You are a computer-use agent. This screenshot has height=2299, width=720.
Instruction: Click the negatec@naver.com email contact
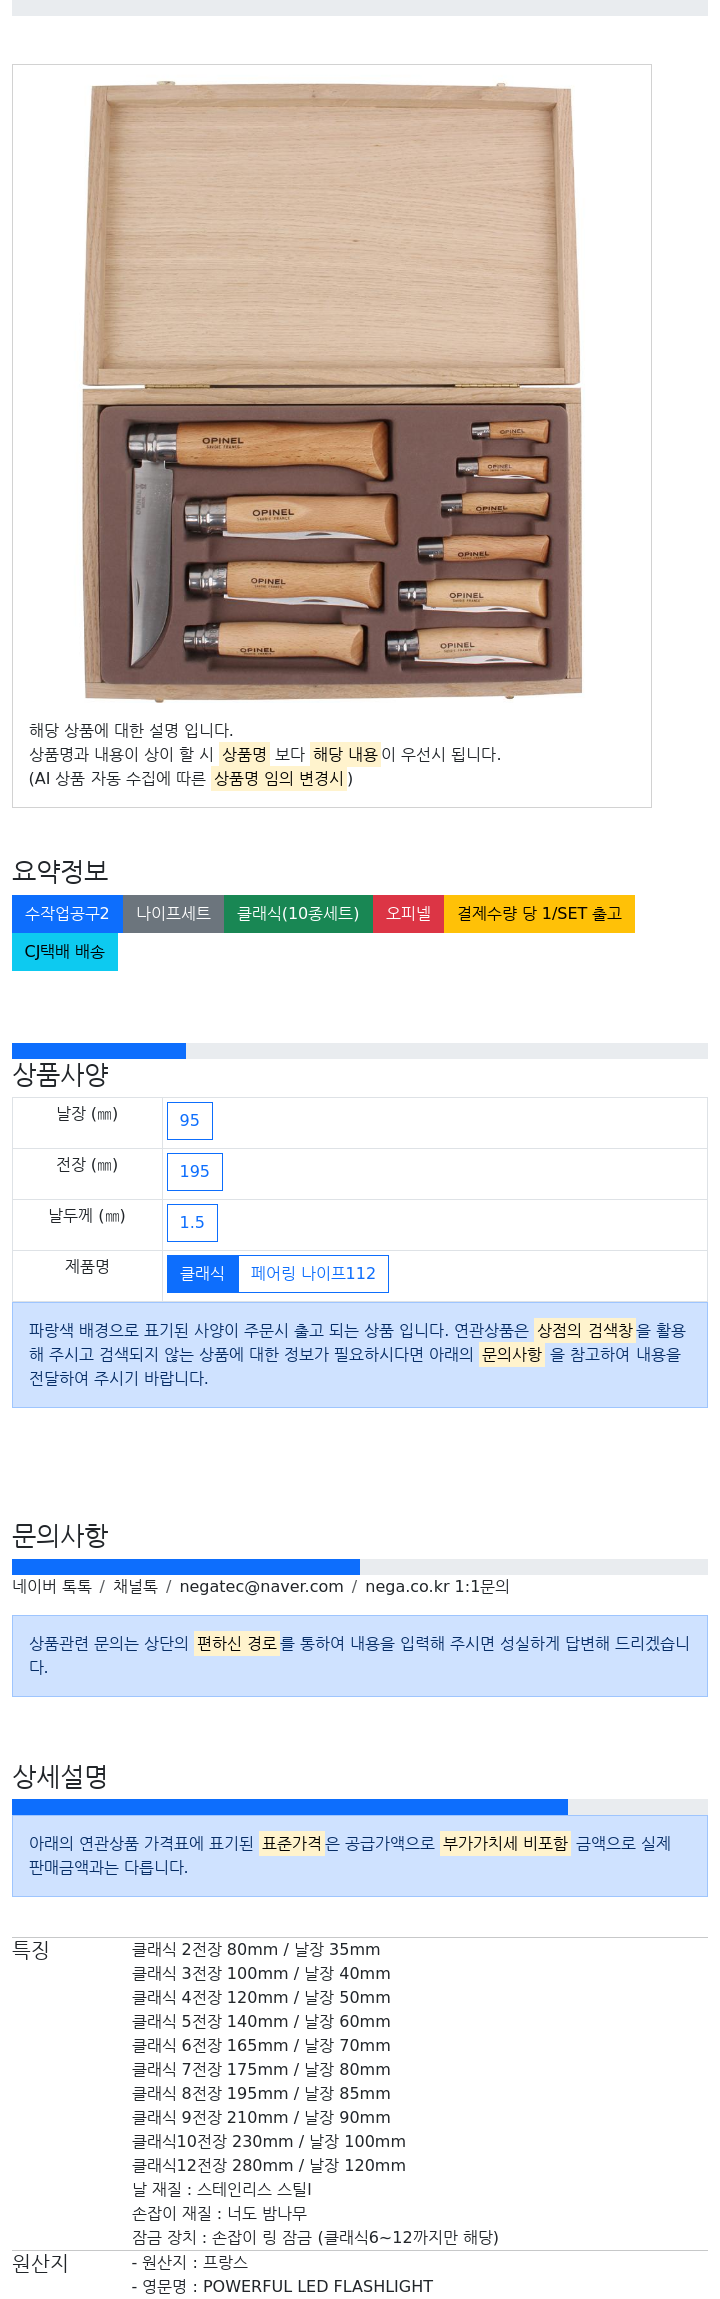pyautogui.click(x=261, y=1587)
